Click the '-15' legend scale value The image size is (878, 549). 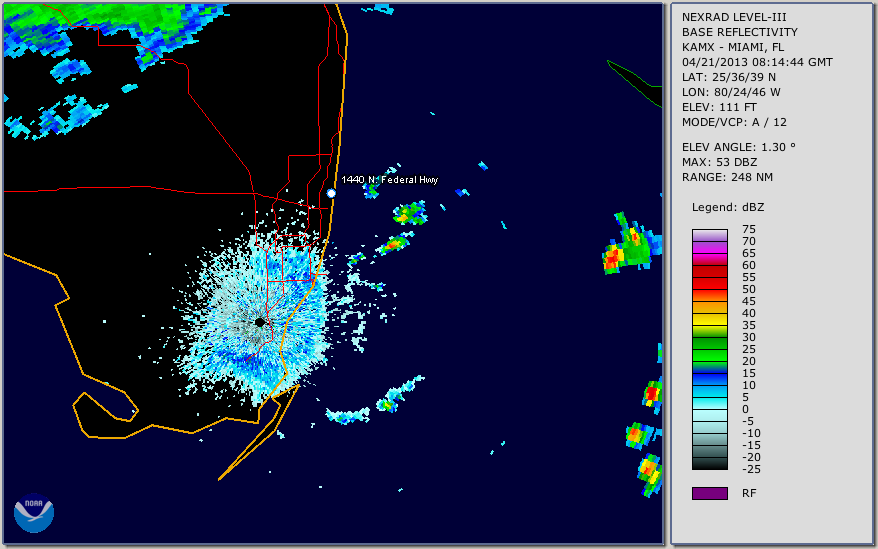pos(751,445)
